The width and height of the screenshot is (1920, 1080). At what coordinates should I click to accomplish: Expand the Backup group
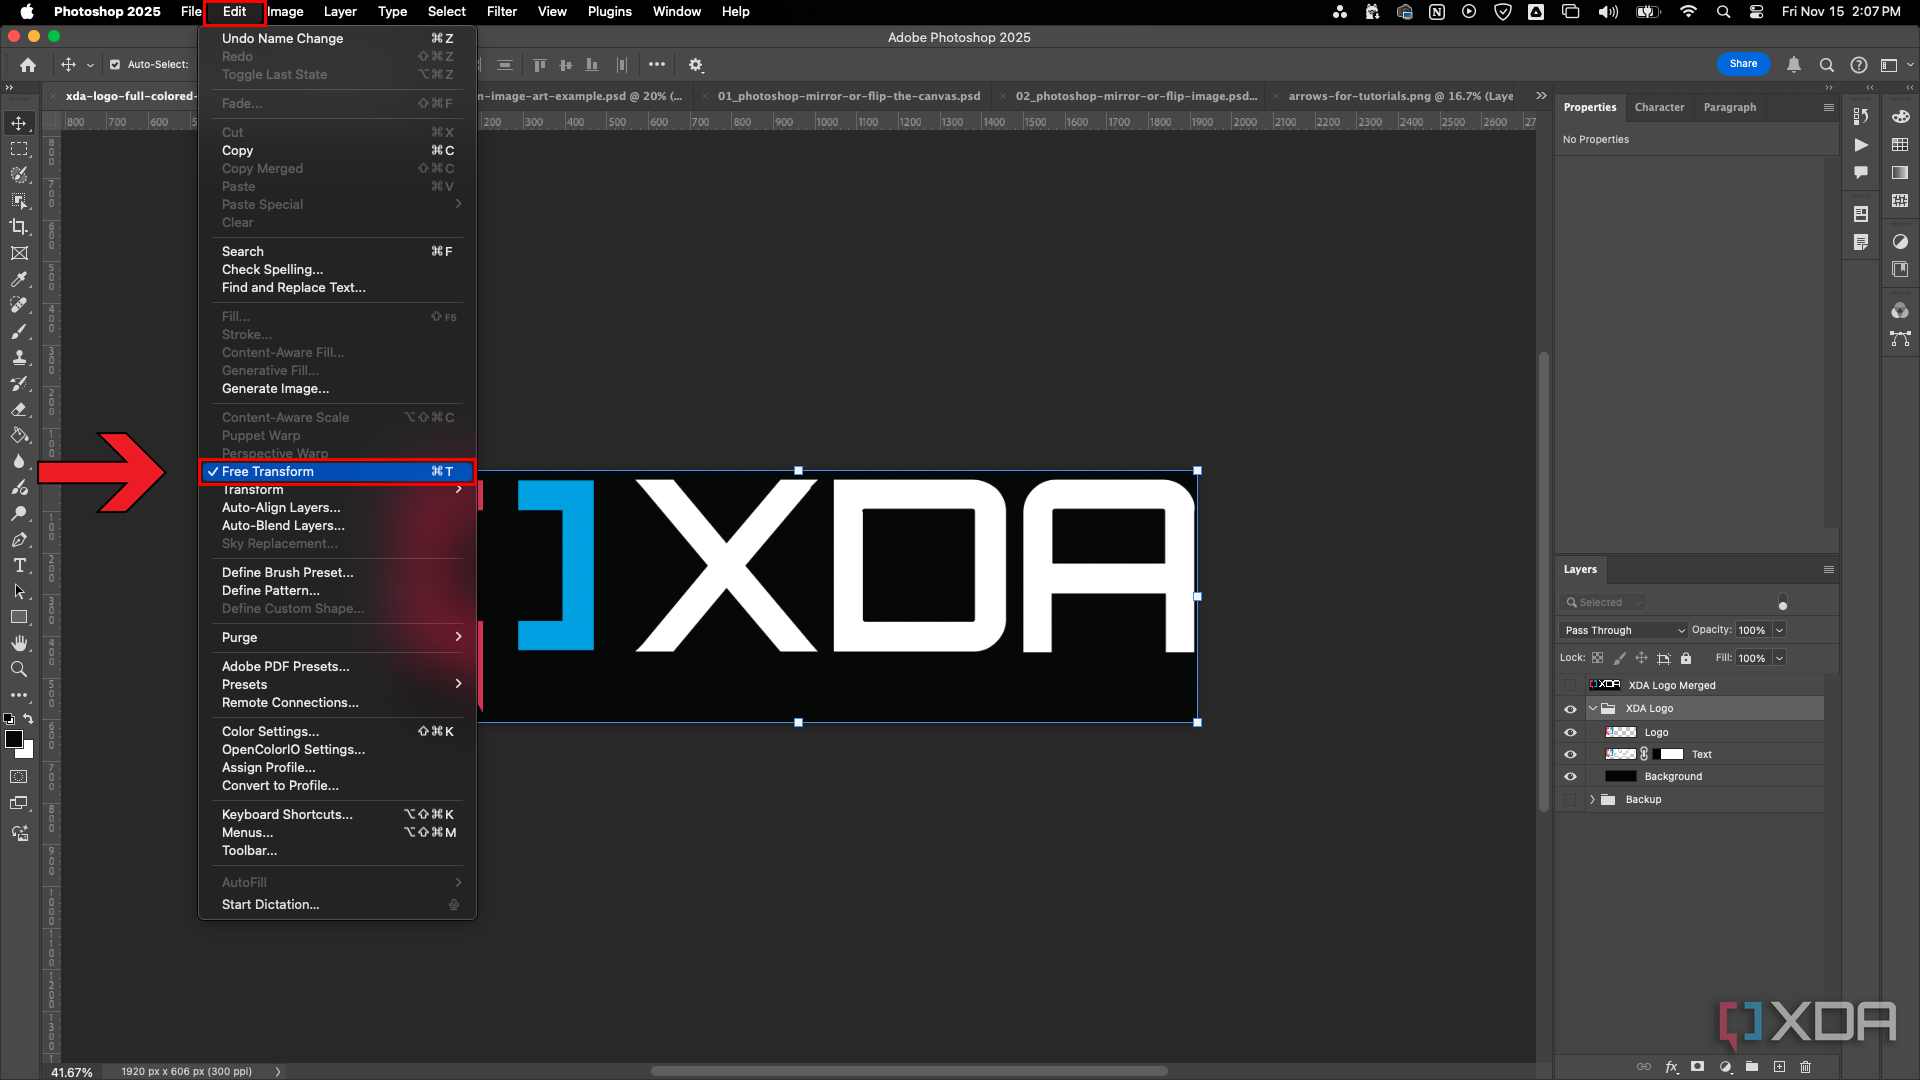(x=1593, y=800)
